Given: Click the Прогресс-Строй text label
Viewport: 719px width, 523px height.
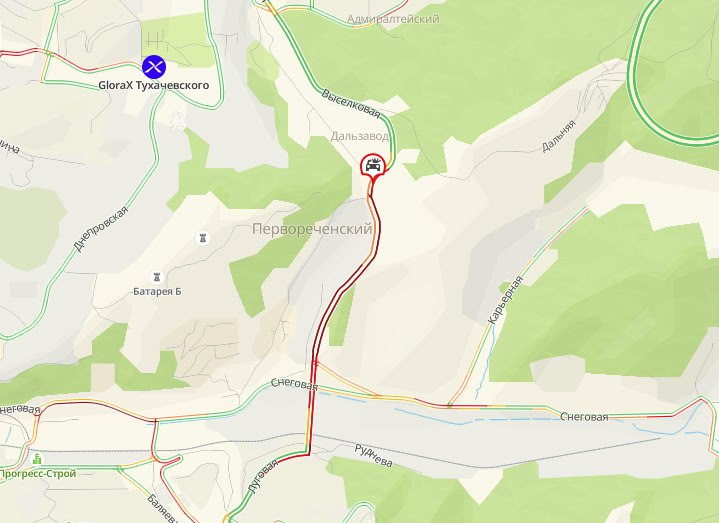Looking at the screenshot, I should (x=38, y=473).
